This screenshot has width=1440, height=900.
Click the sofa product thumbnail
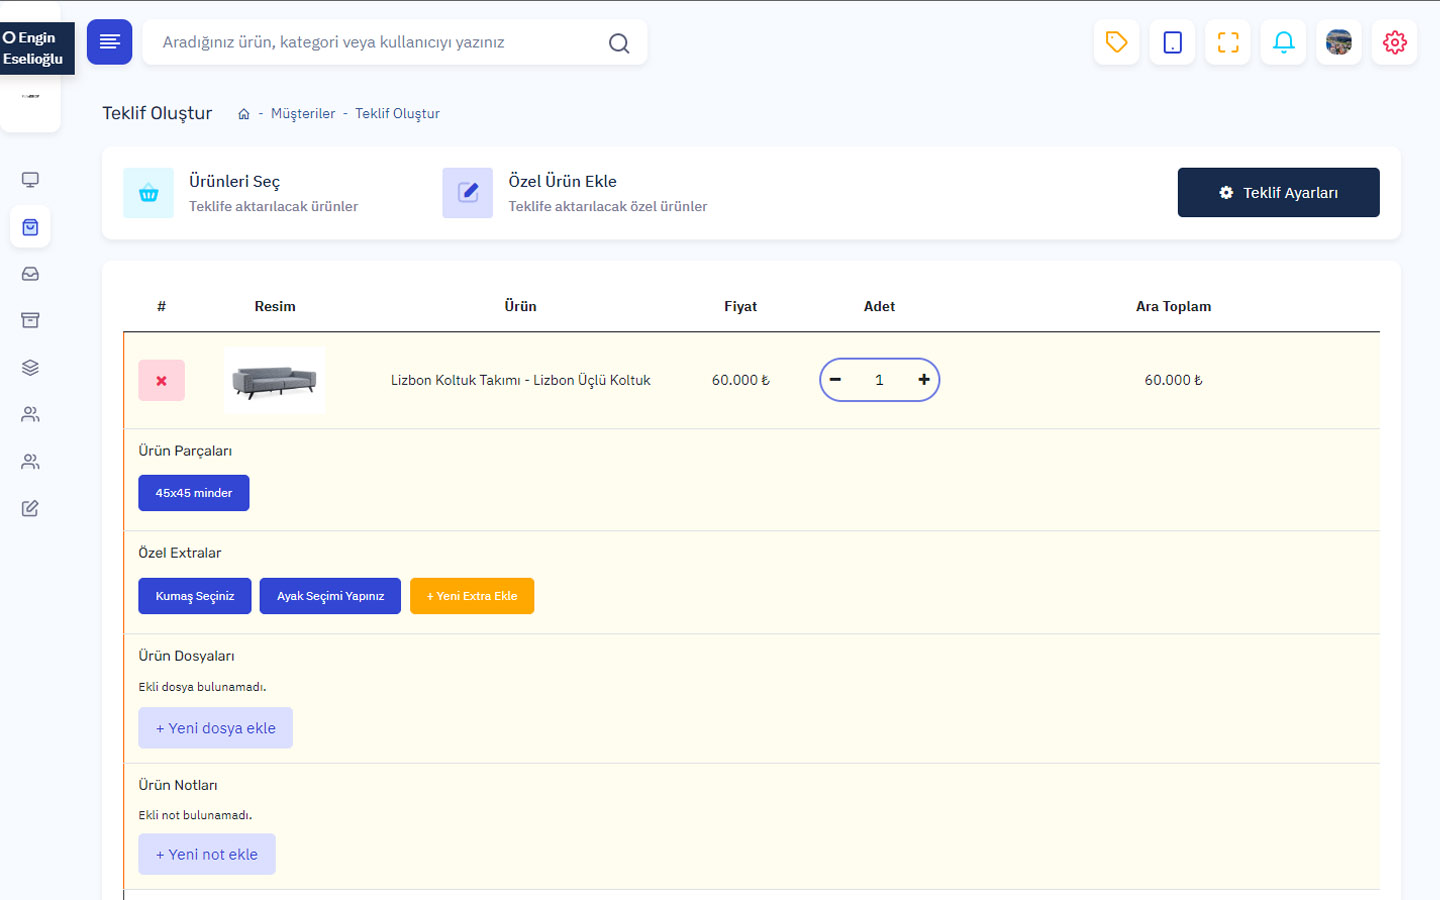[275, 380]
